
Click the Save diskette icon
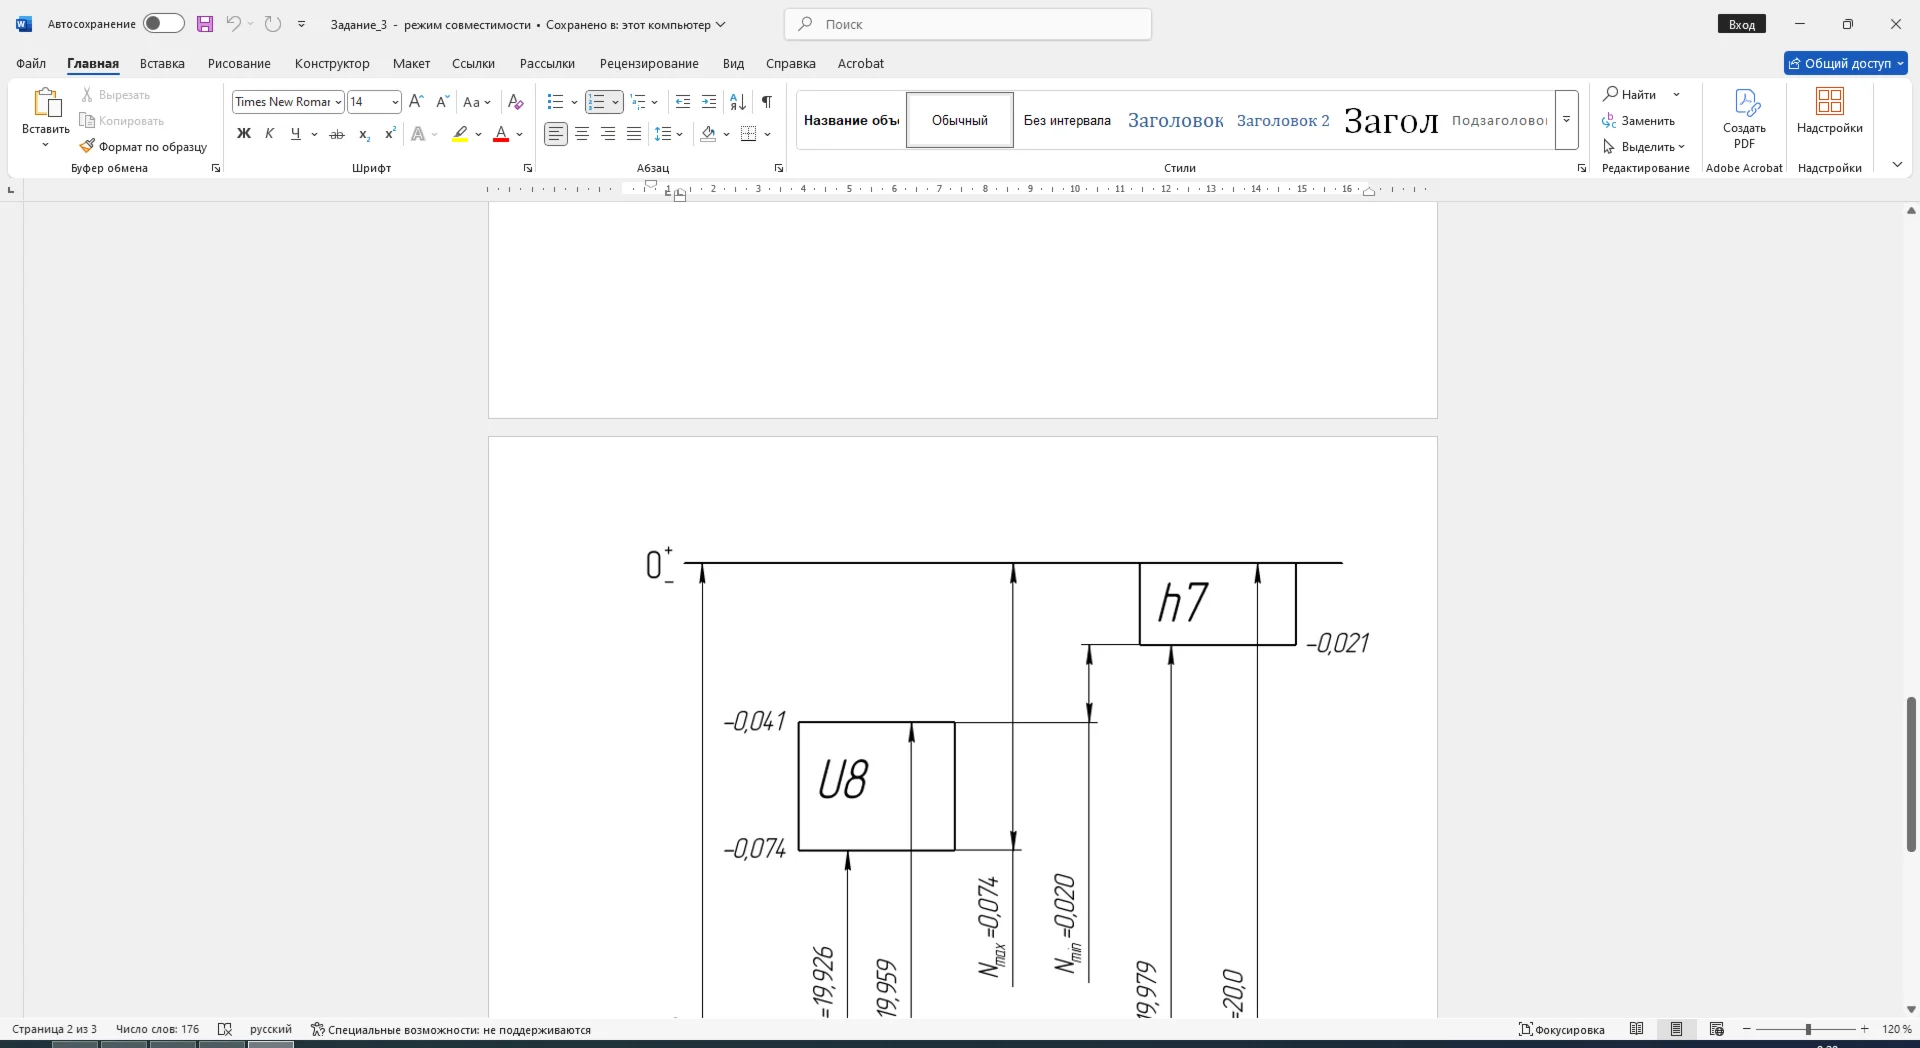tap(205, 24)
